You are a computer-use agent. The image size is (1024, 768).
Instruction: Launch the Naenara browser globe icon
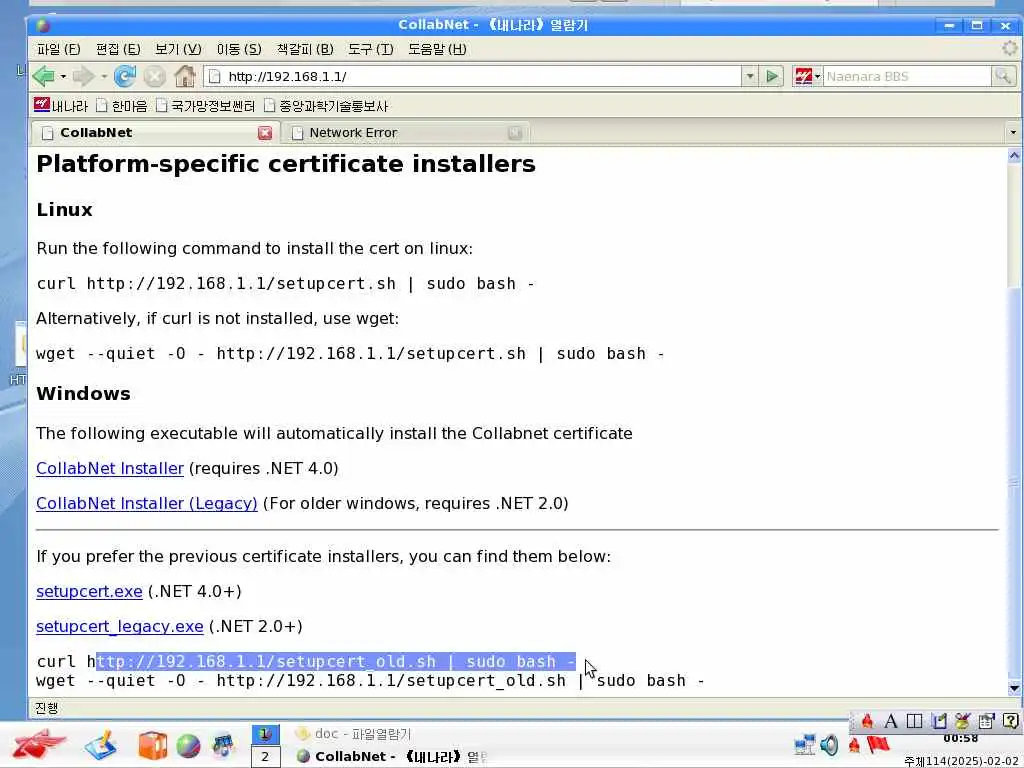pos(188,746)
